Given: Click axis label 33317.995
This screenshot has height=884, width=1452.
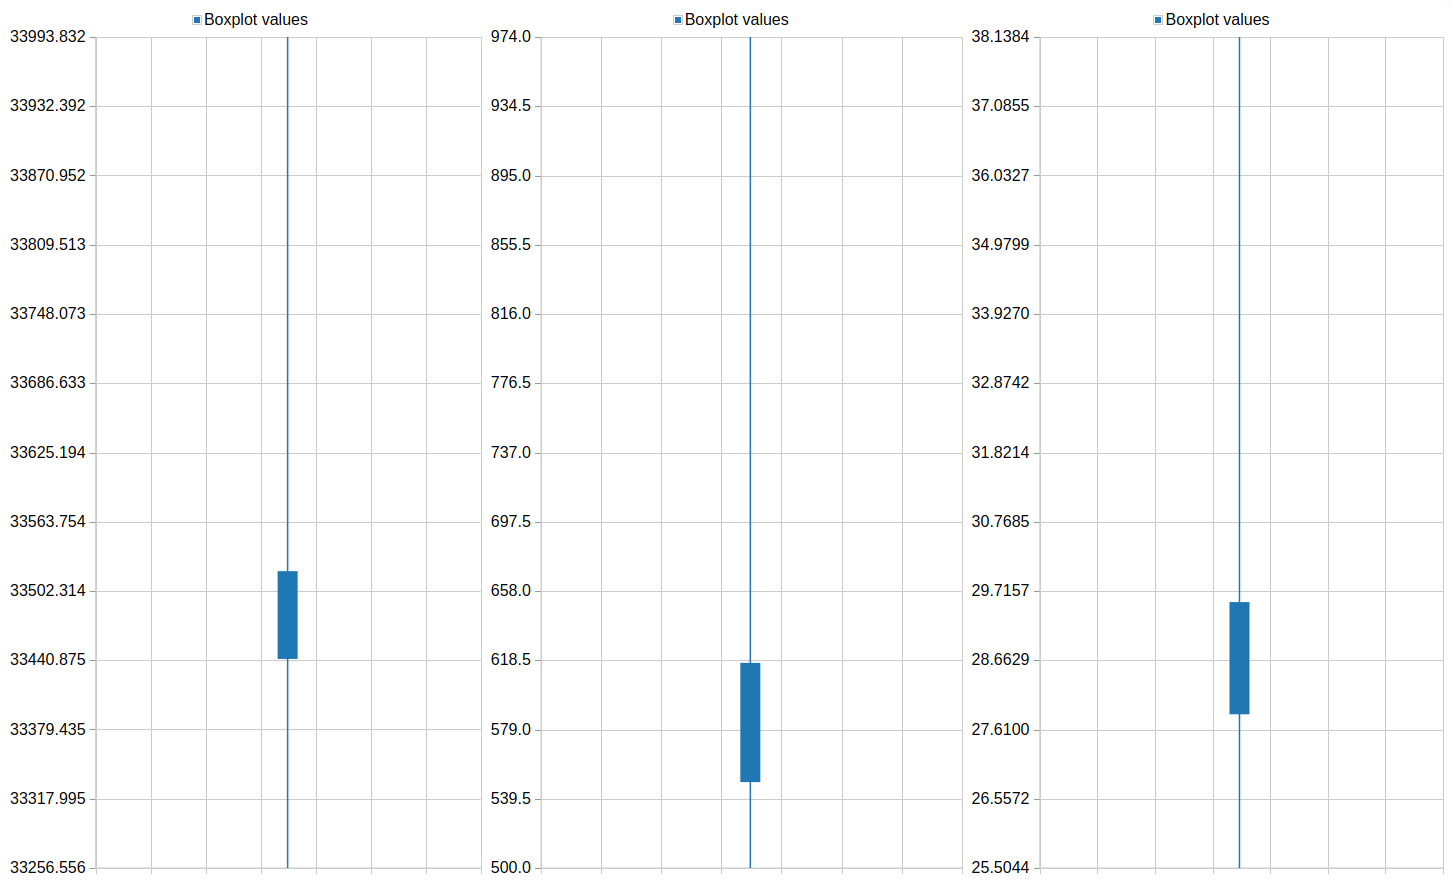Looking at the screenshot, I should pyautogui.click(x=48, y=799).
